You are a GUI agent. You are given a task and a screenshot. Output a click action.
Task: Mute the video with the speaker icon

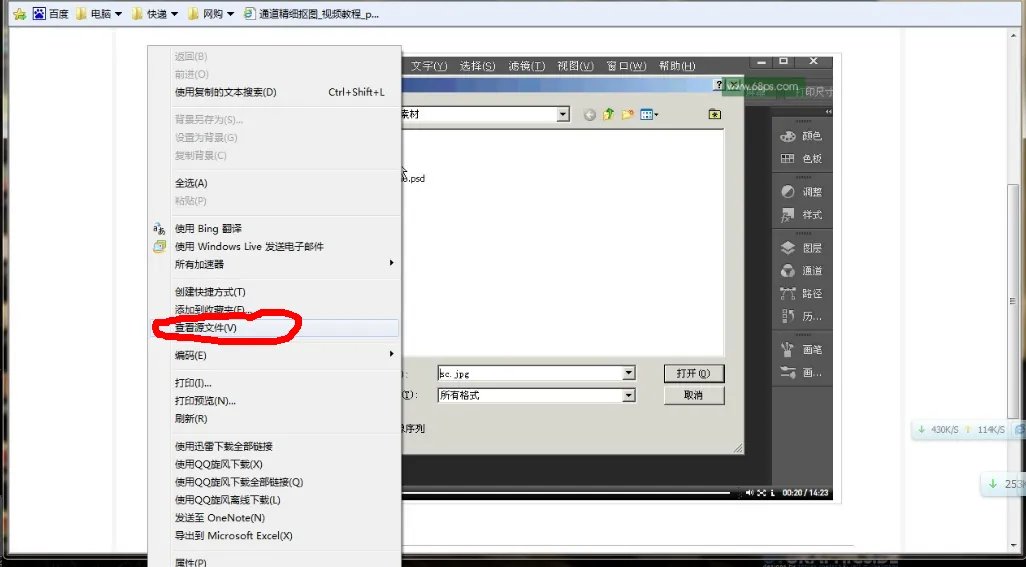pyautogui.click(x=749, y=492)
